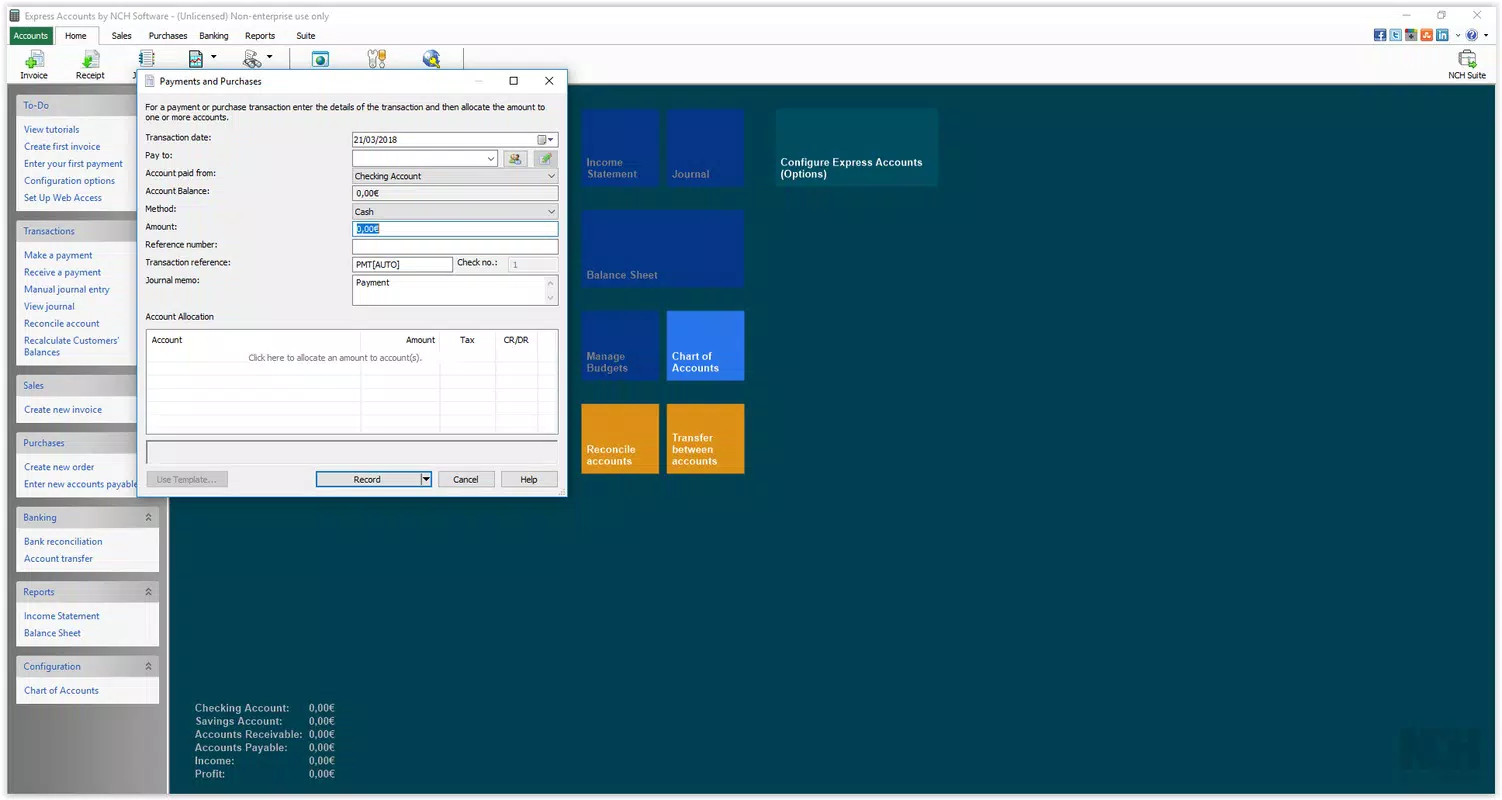Share on Facebook icon
This screenshot has height=800, width=1502.
pos(1380,35)
